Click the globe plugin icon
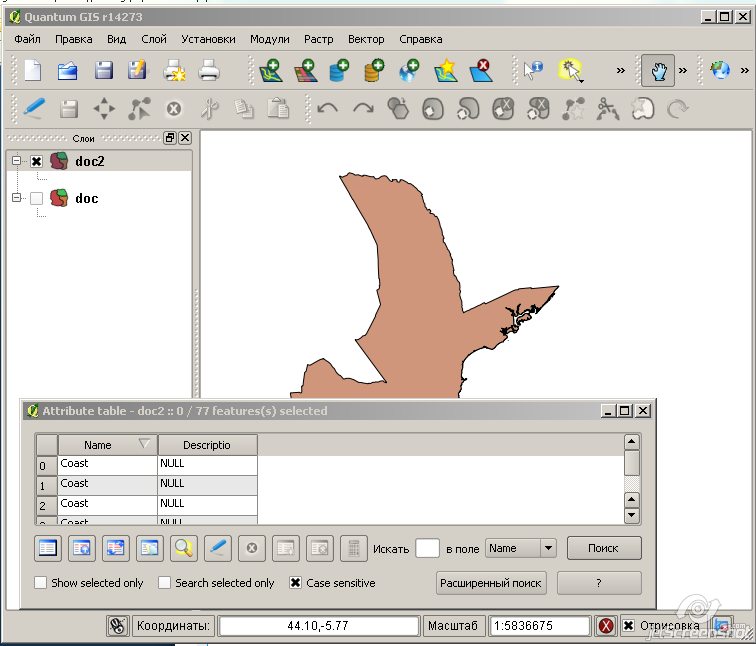Viewport: 756px width, 646px height. [x=720, y=70]
